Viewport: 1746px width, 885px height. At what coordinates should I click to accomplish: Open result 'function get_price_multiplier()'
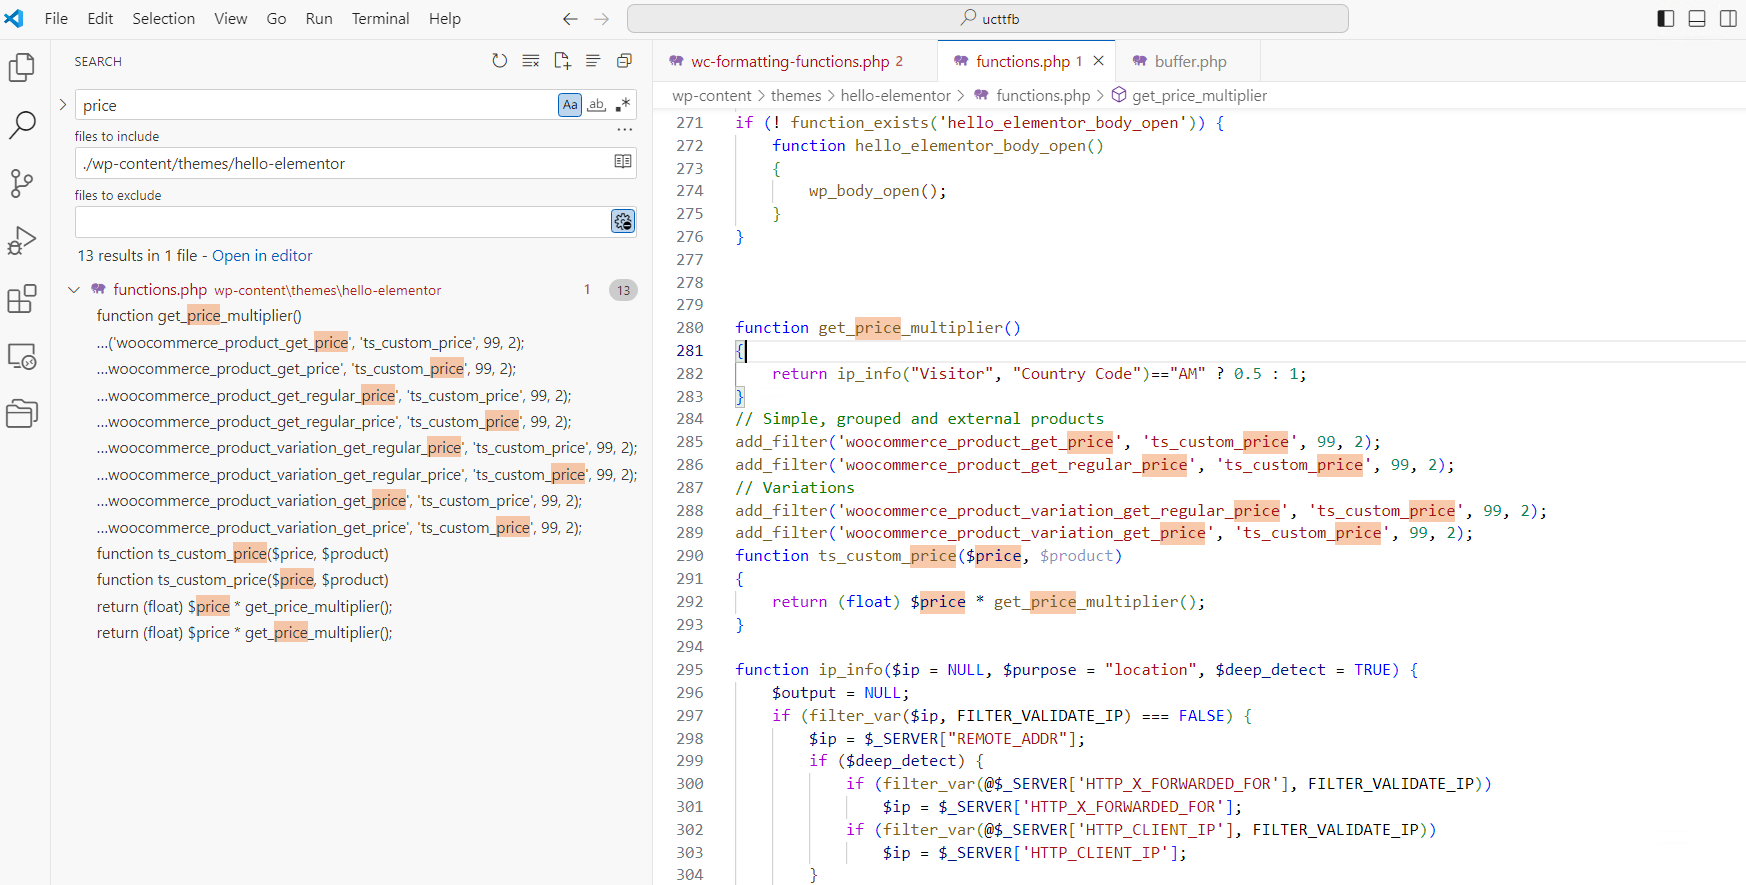199,316
